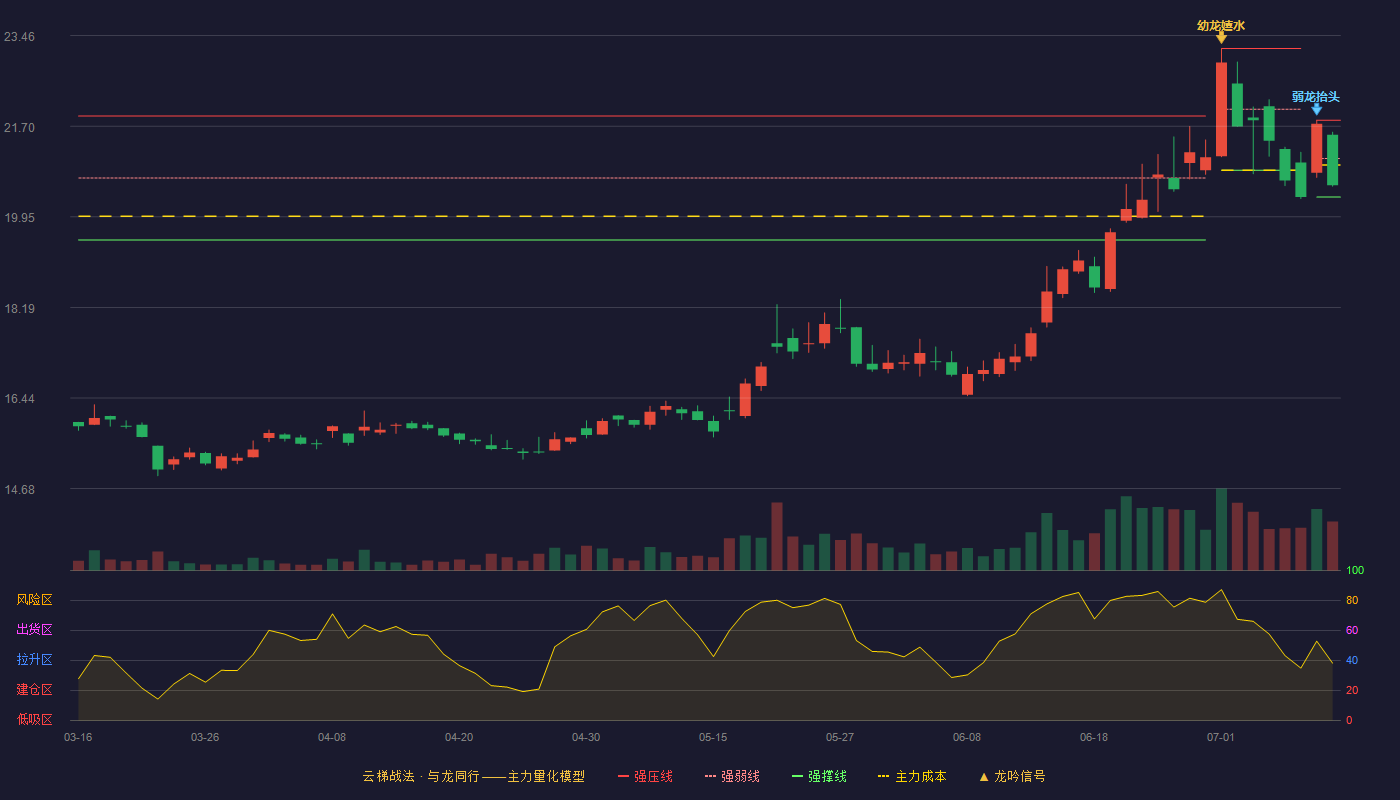This screenshot has width=1400, height=800.
Task: Click the 04-20 date label
Action: point(459,737)
